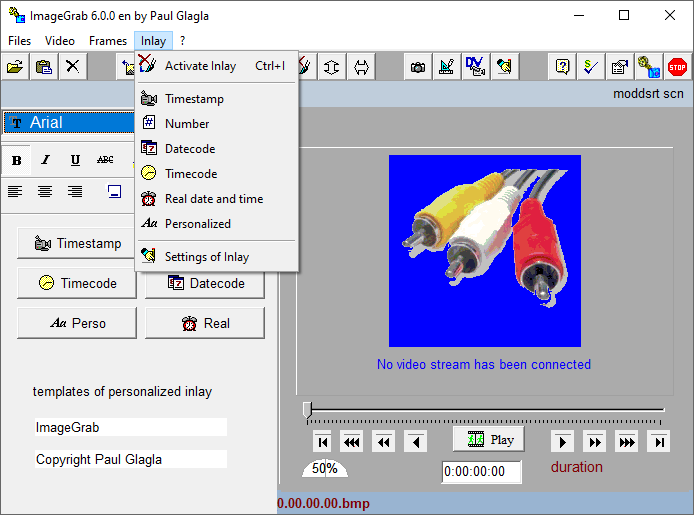This screenshot has width=694, height=515.
Task: Click the blue frame box icon
Action: (115, 192)
